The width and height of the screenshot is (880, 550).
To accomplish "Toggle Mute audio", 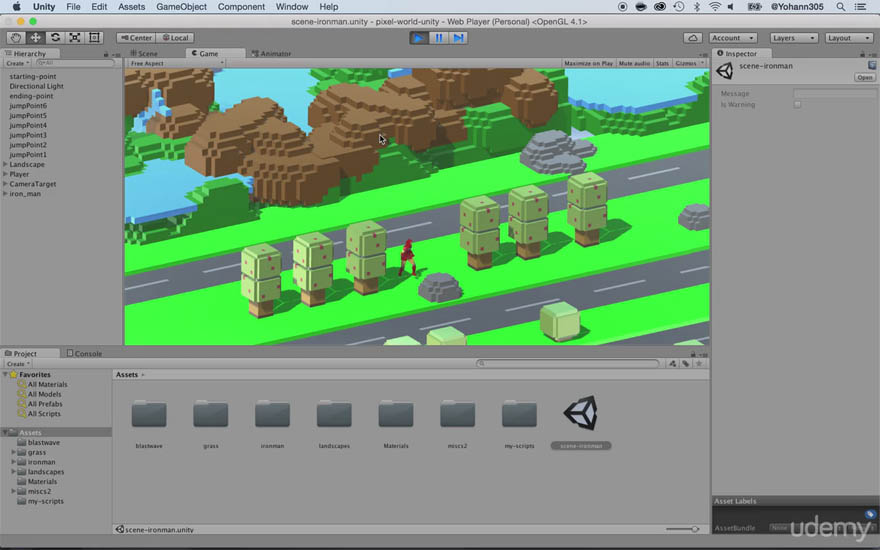I will (634, 63).
